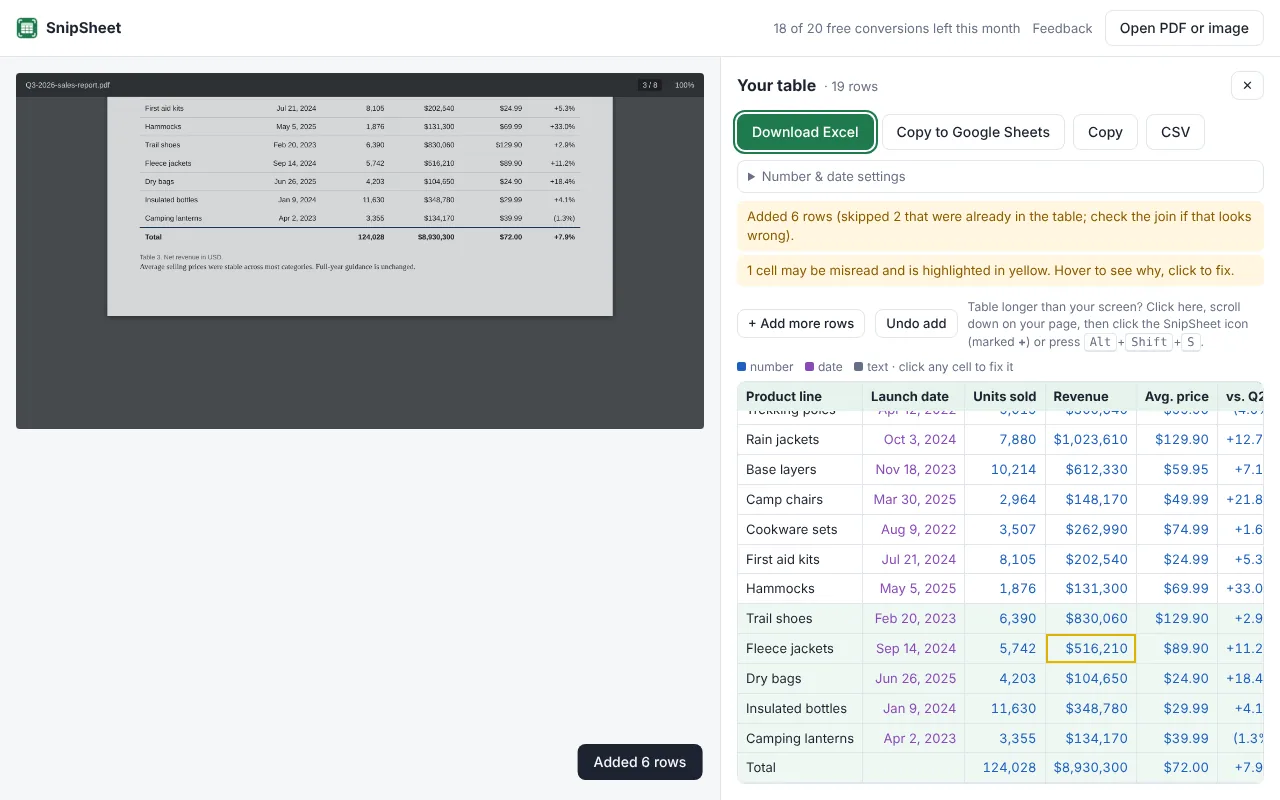
Task: Click the Q3-2026-sales-report.pdf file name
Action: (68, 85)
